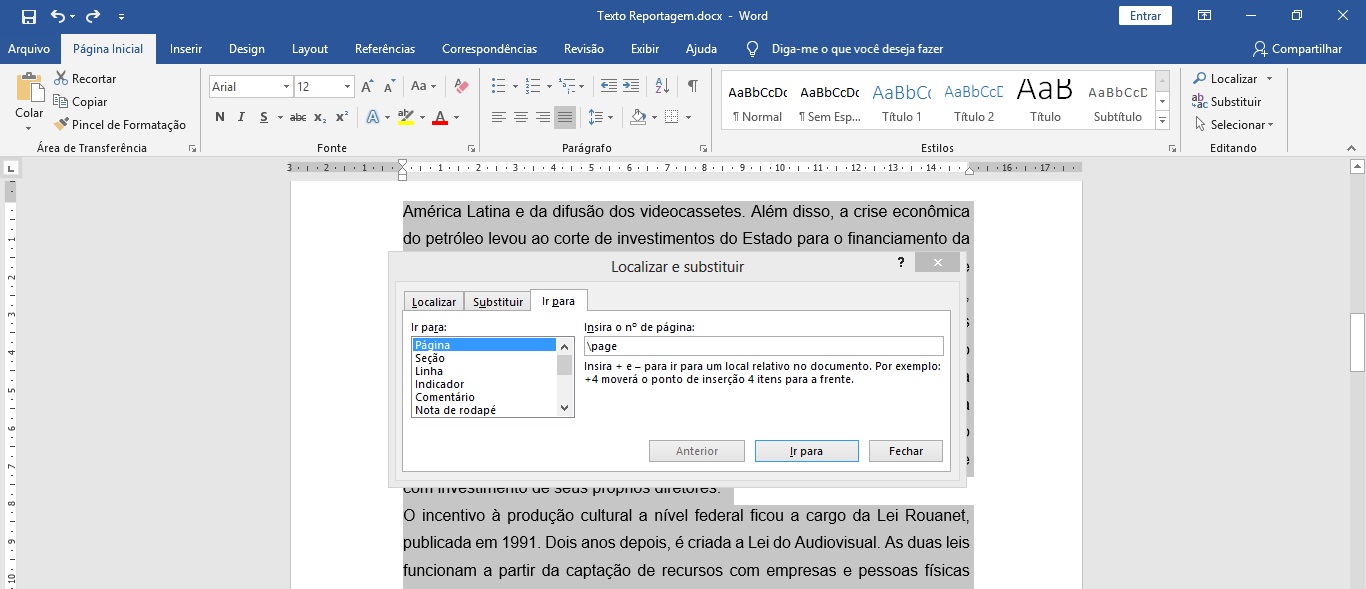Viewport: 1366px width, 589px height.
Task: Click the Ir para button
Action: 806,451
